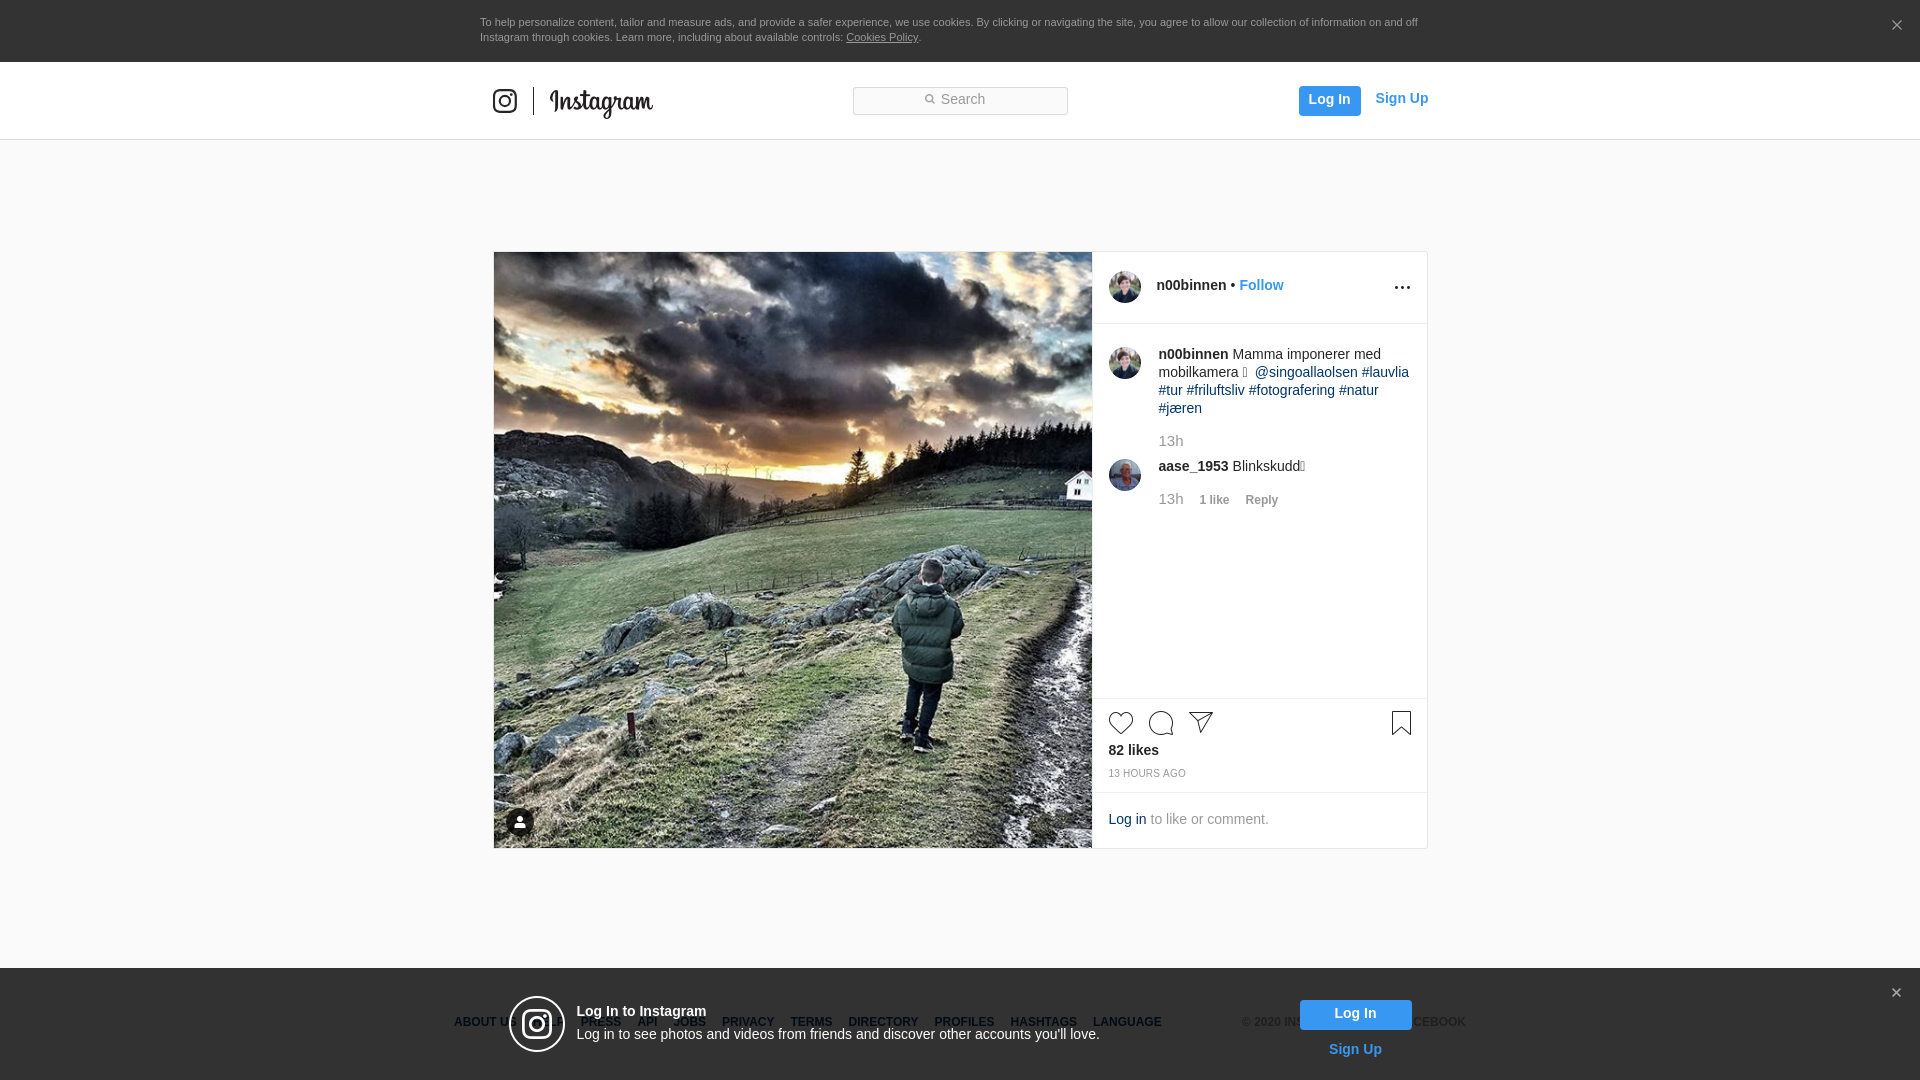Screen dimensions: 1920x1080
Task: Open the #friluftsliv hashtag
Action: [x=1215, y=390]
